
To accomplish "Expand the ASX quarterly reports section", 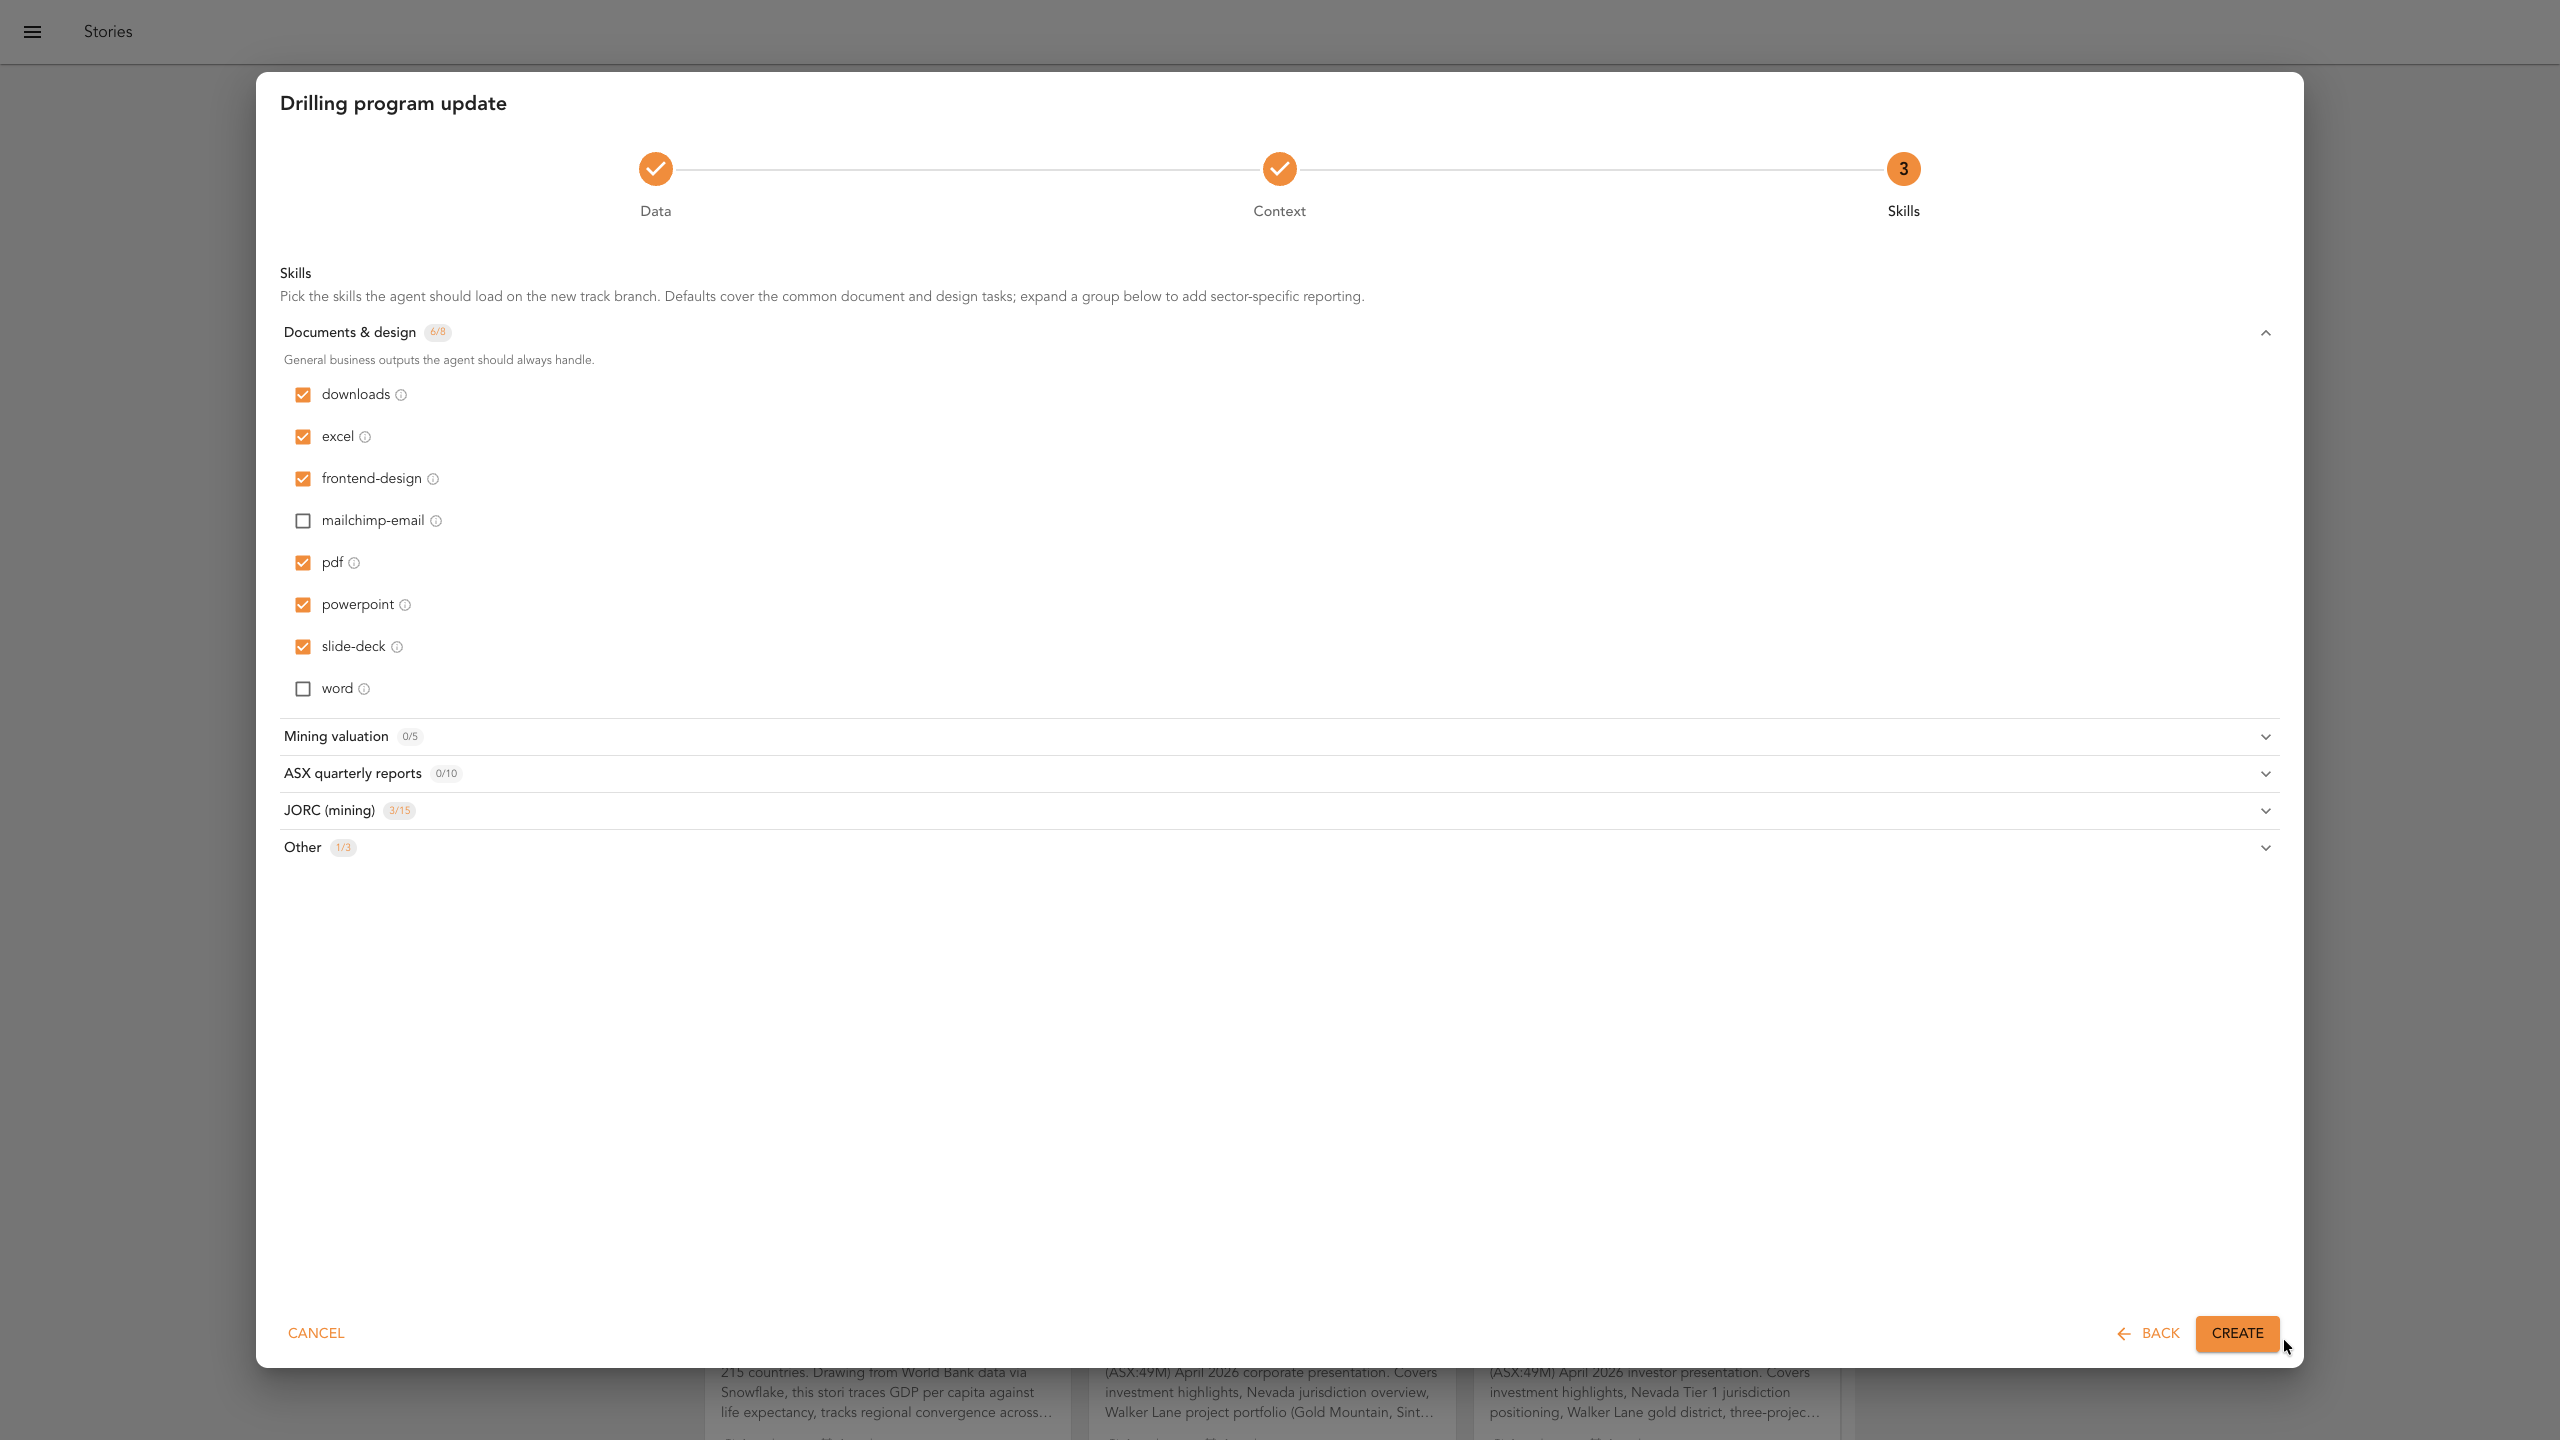I will pyautogui.click(x=1280, y=774).
